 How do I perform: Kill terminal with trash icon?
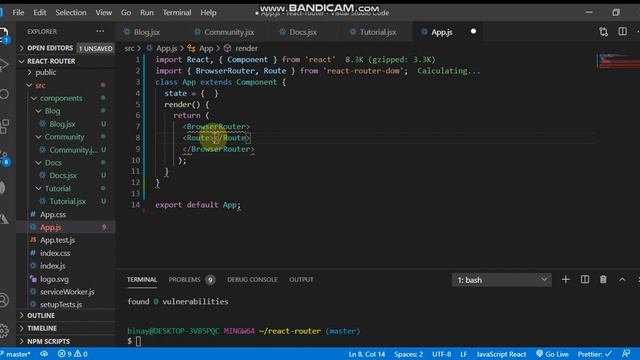click(x=603, y=280)
